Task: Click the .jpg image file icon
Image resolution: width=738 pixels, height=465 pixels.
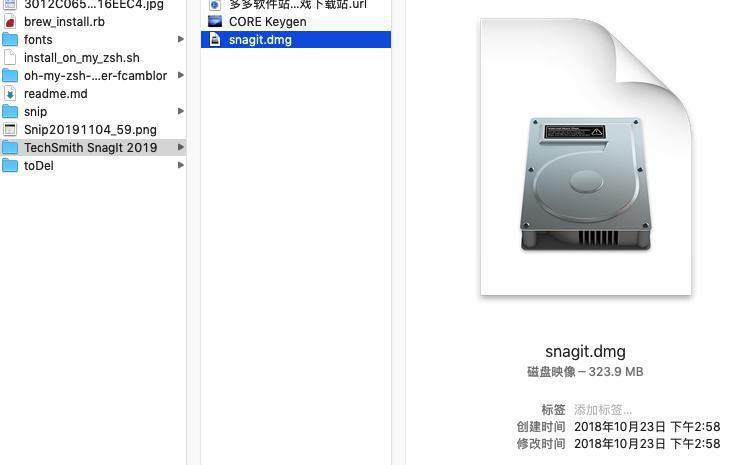Action: 10,5
